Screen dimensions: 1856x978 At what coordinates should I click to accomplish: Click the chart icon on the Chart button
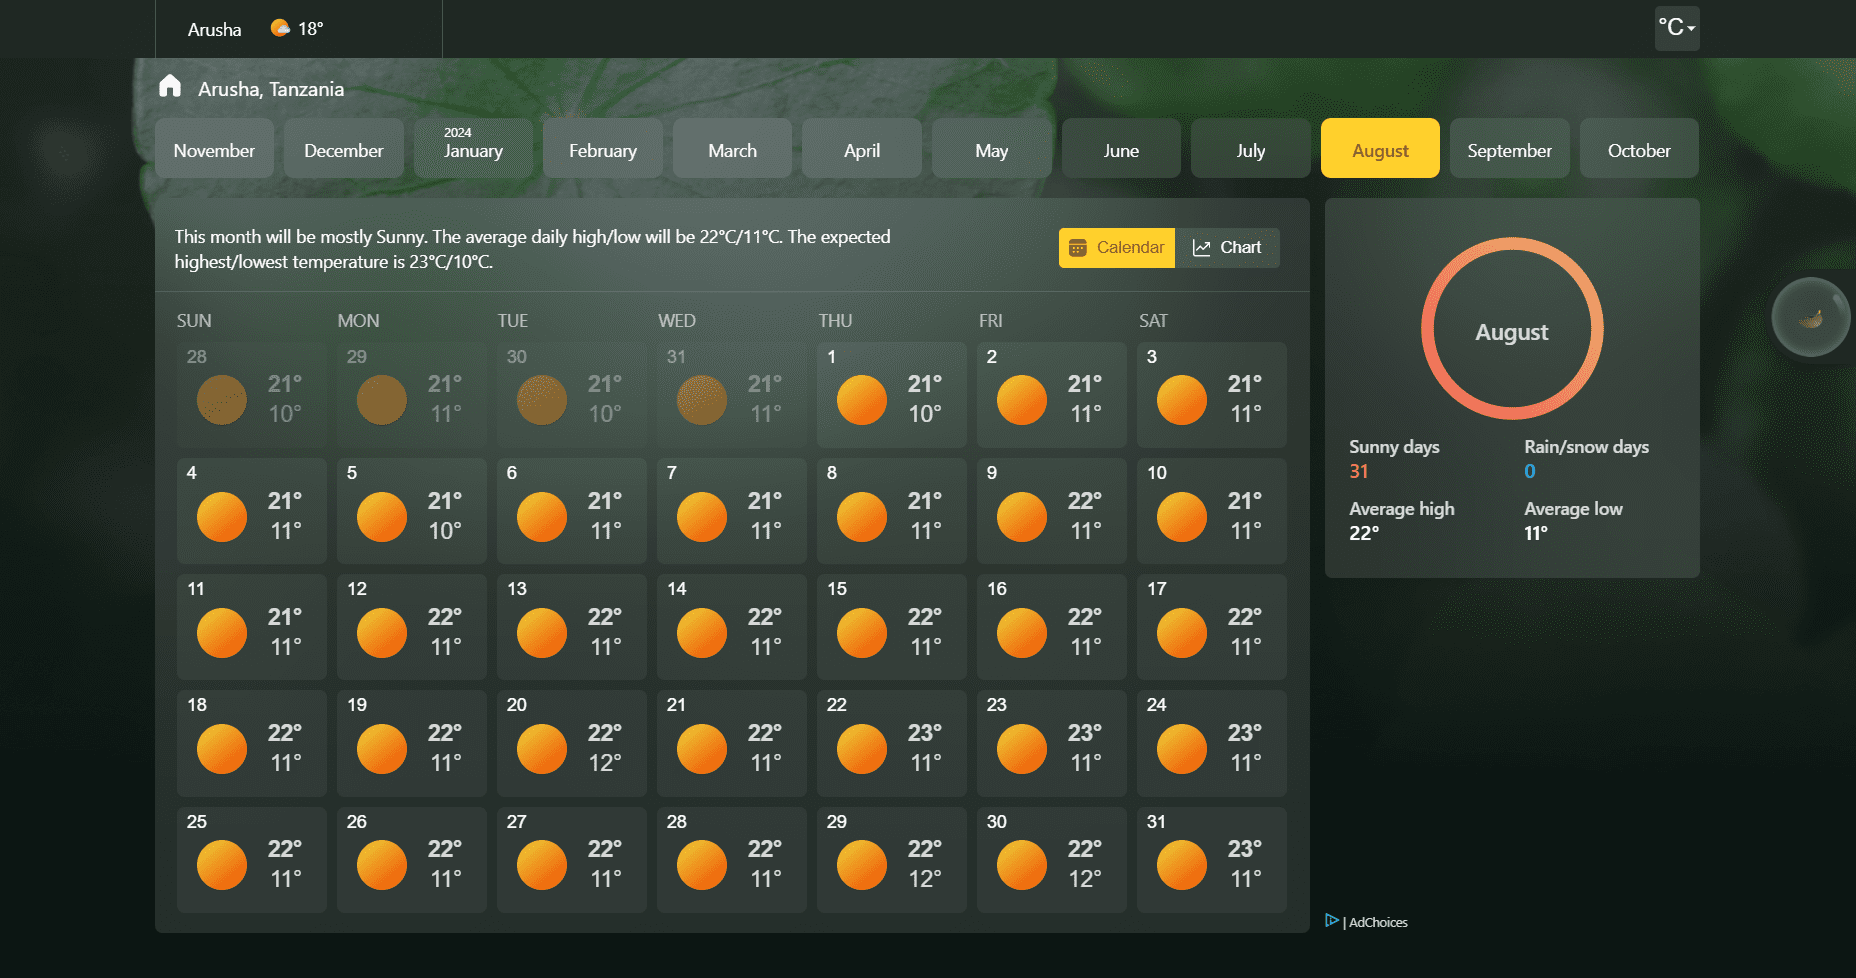click(x=1203, y=247)
